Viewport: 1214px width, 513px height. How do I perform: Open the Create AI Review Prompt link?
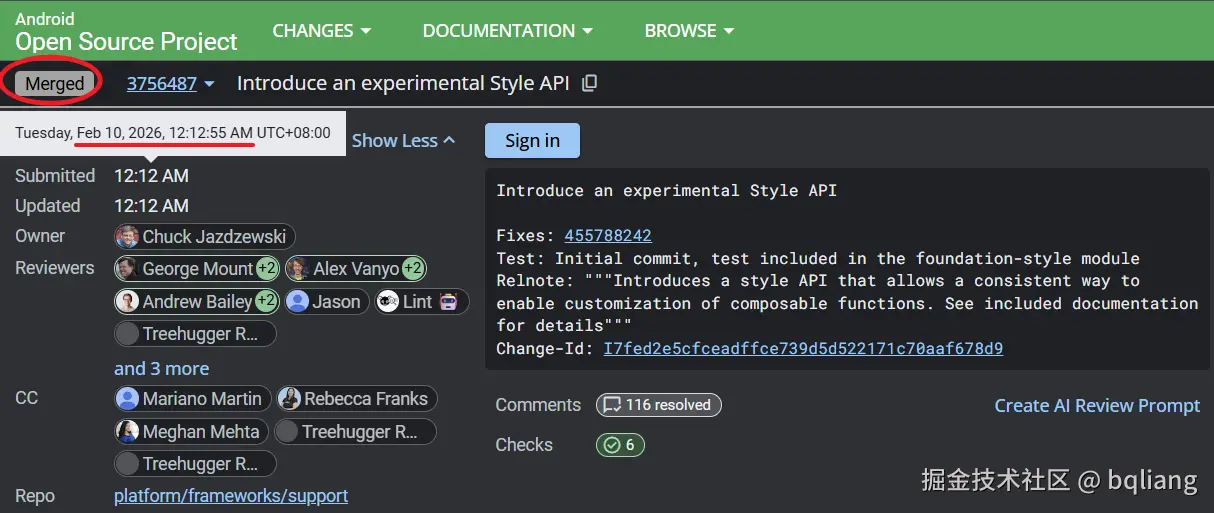(x=1097, y=405)
